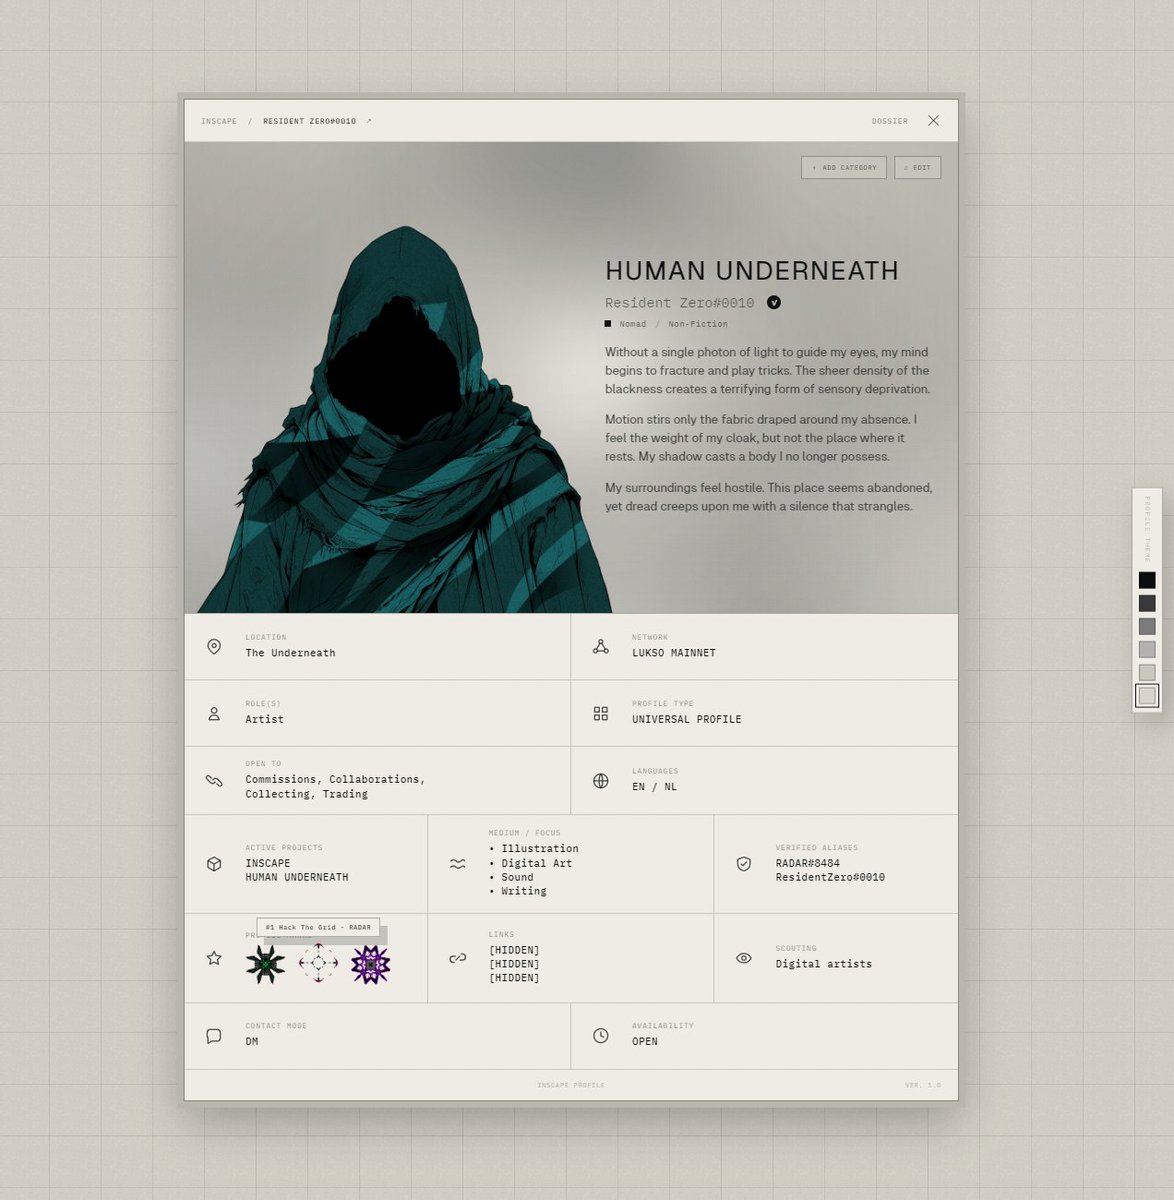Click the Non-Fiction tag
The height and width of the screenshot is (1200, 1174).
[698, 324]
